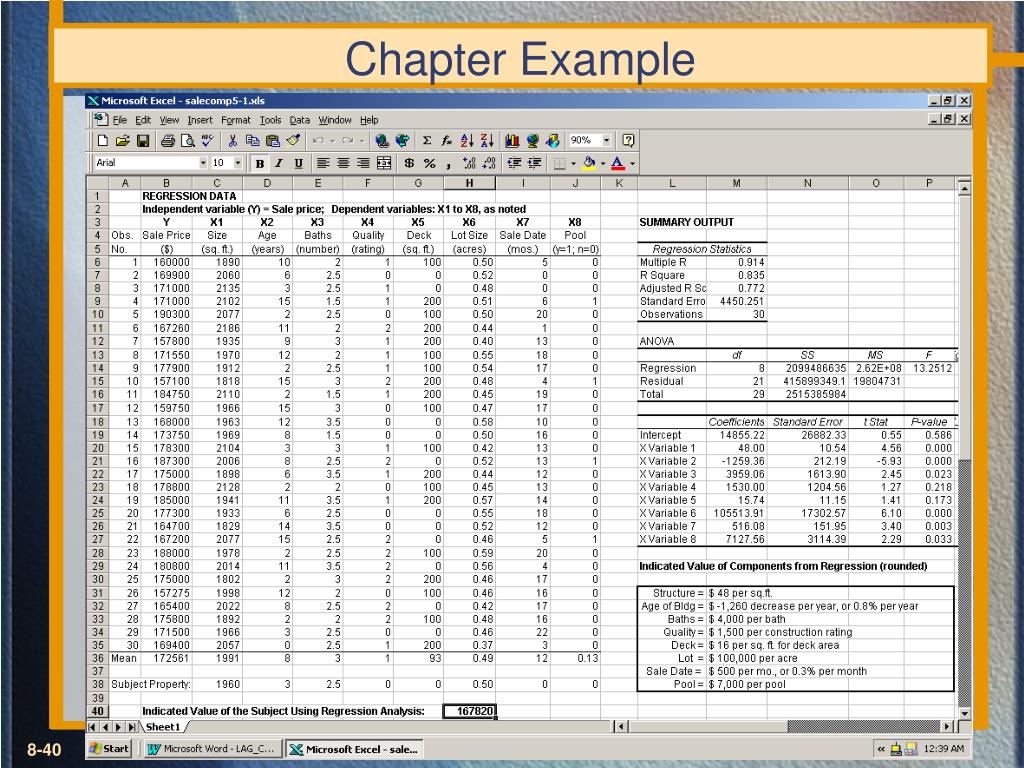1024x768 pixels.
Task: Expand the Redo history dropdown arrow
Action: click(362, 140)
